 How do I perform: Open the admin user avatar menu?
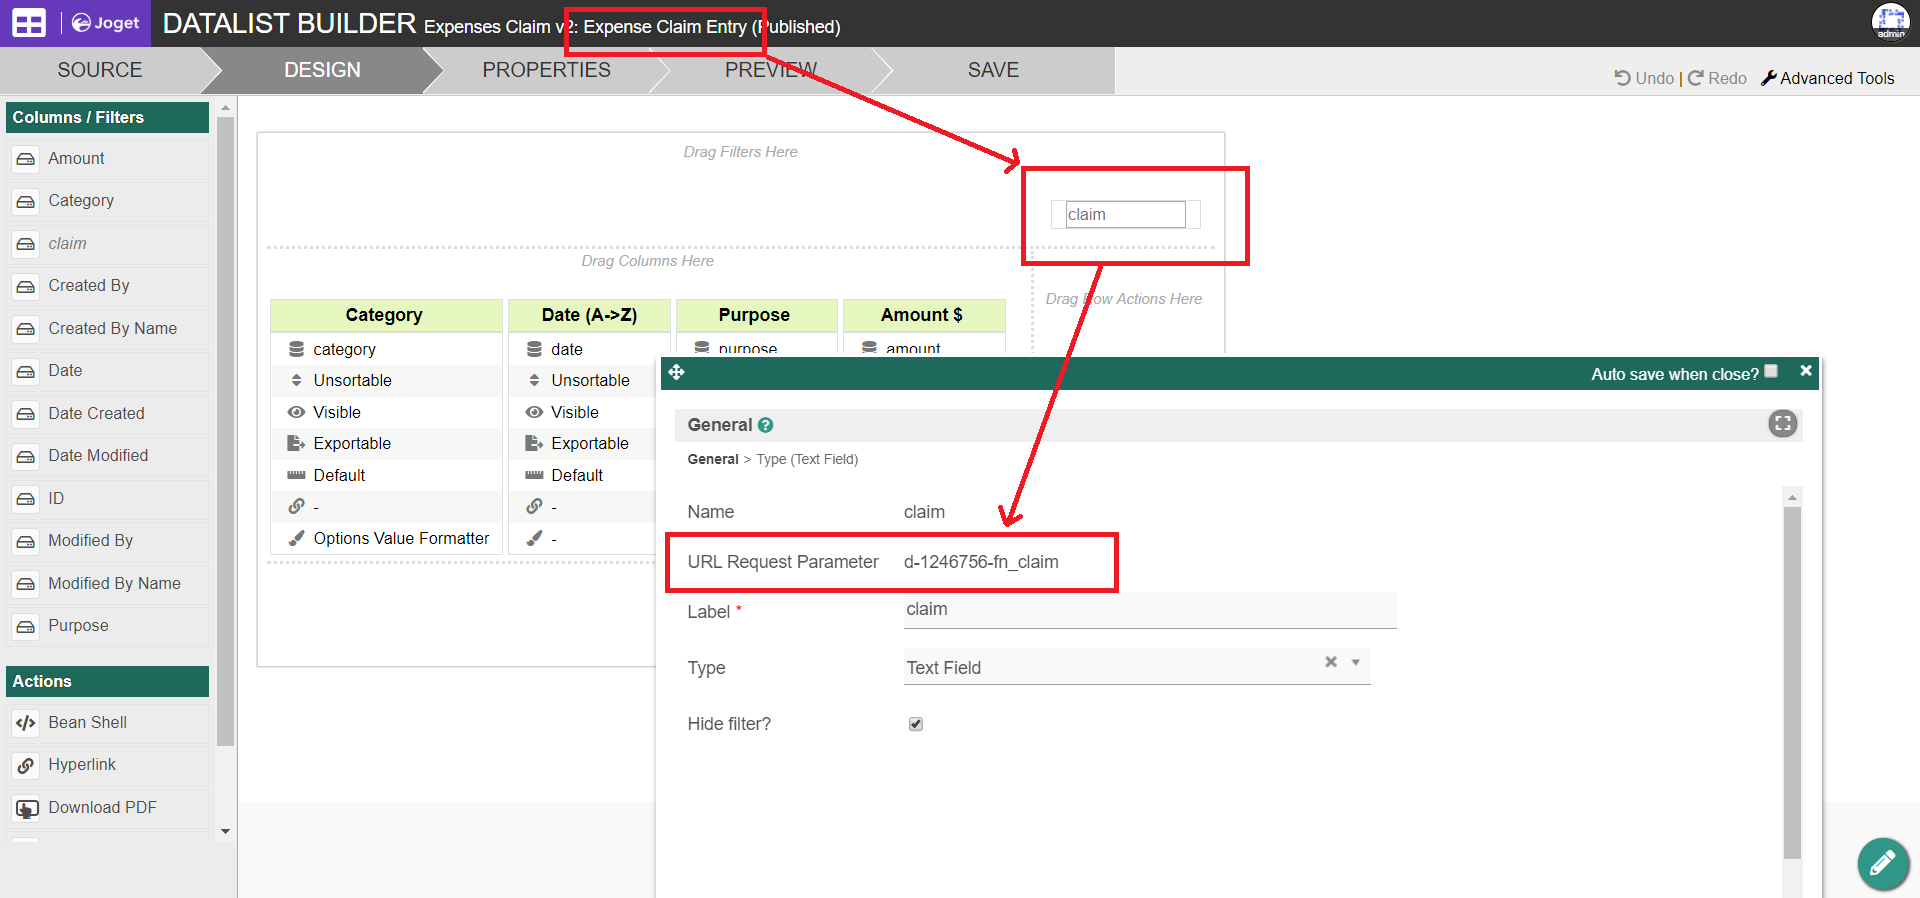(1890, 22)
